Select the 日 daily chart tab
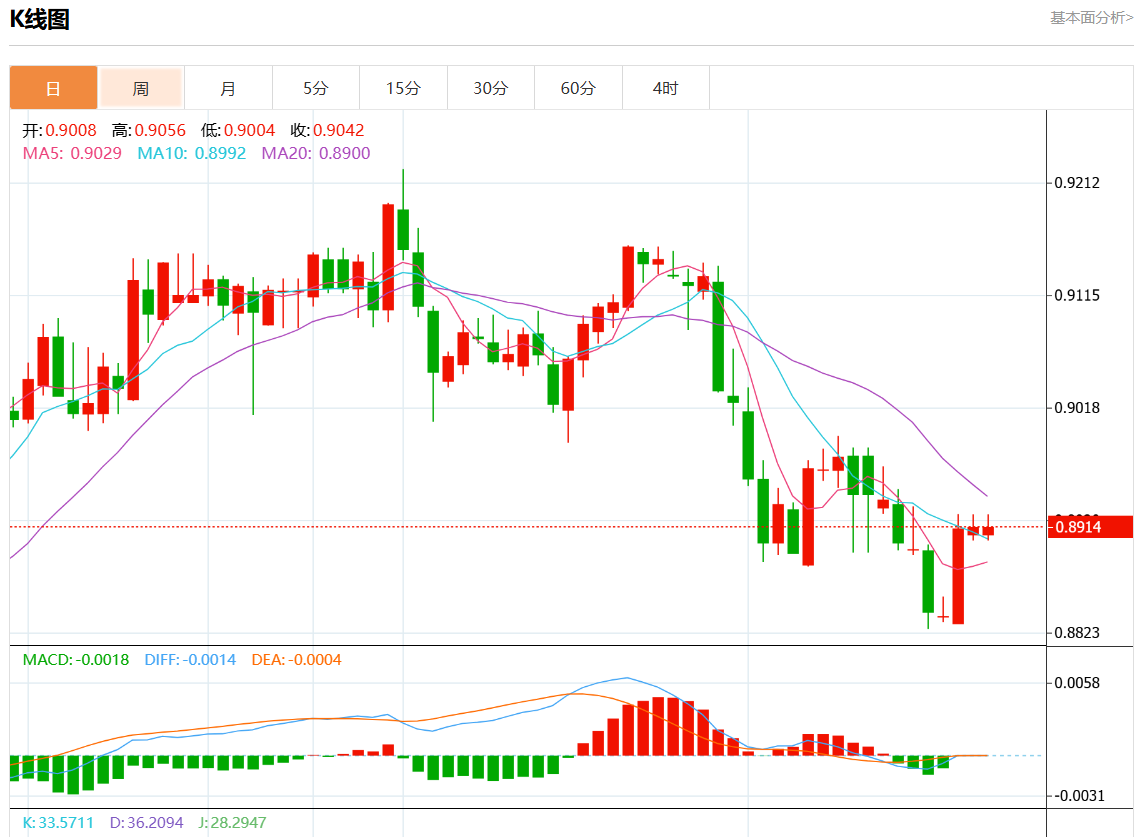Image resolution: width=1141 pixels, height=837 pixels. [53, 88]
